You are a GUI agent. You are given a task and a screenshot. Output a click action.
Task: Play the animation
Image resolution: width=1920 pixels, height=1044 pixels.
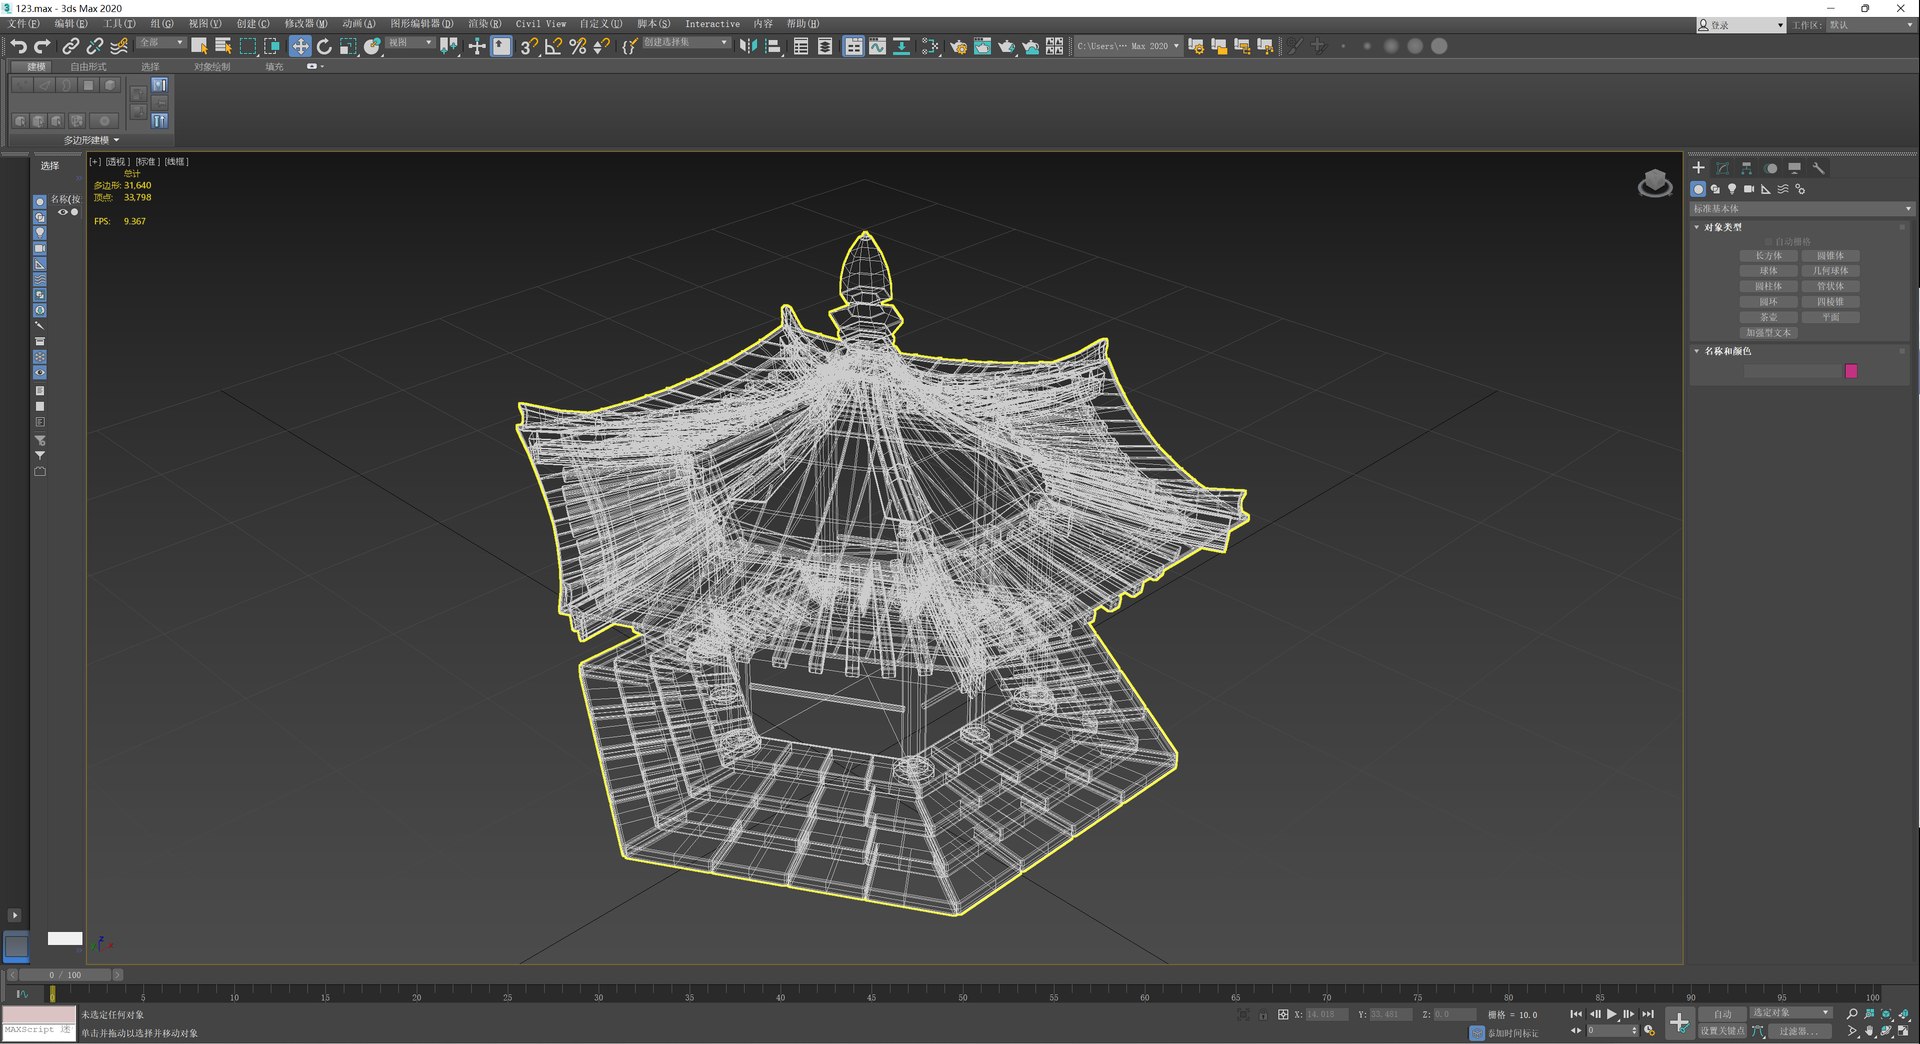tap(1612, 1014)
